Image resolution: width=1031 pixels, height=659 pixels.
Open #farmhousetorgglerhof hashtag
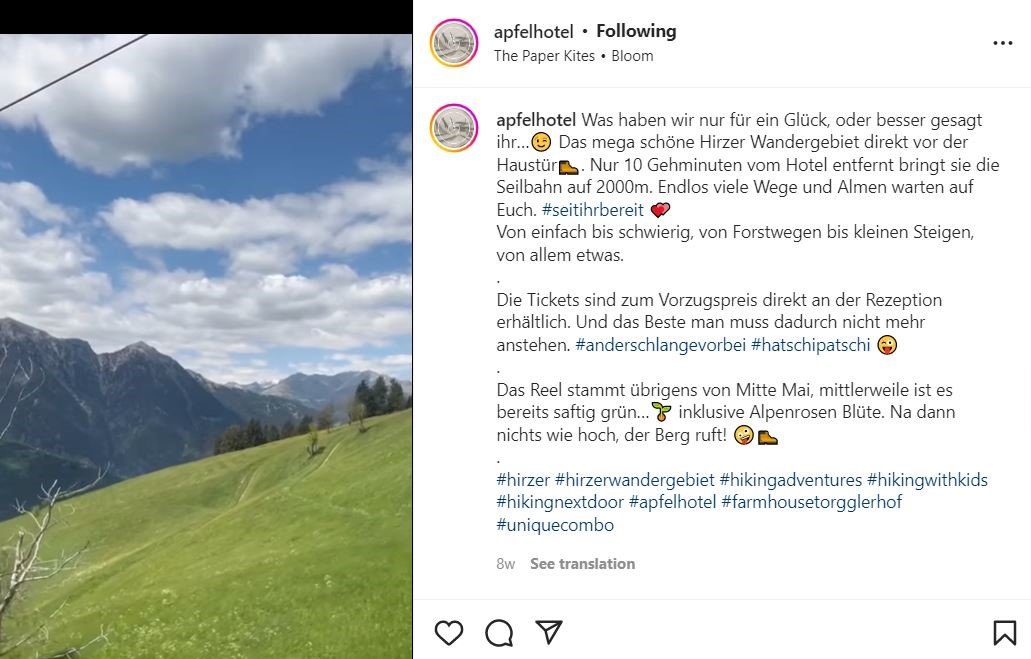(811, 502)
